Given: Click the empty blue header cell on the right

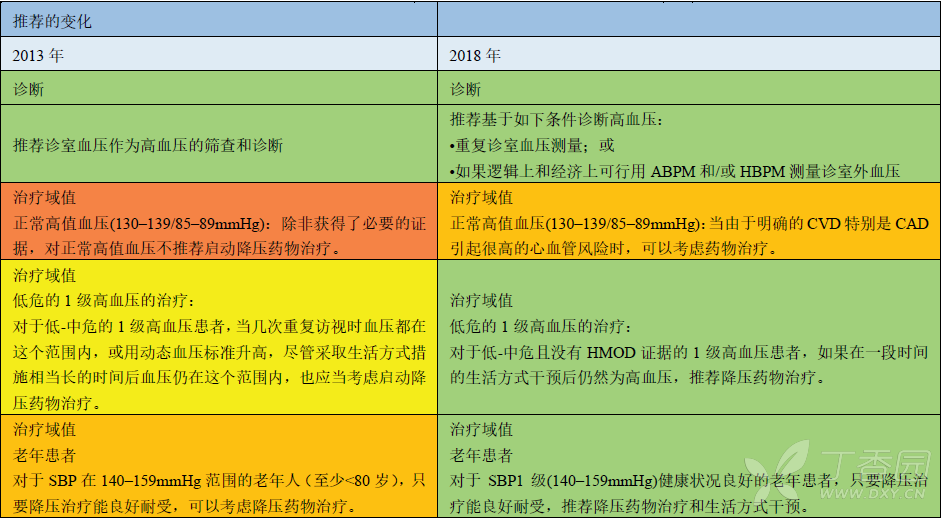Looking at the screenshot, I should pyautogui.click(x=688, y=20).
